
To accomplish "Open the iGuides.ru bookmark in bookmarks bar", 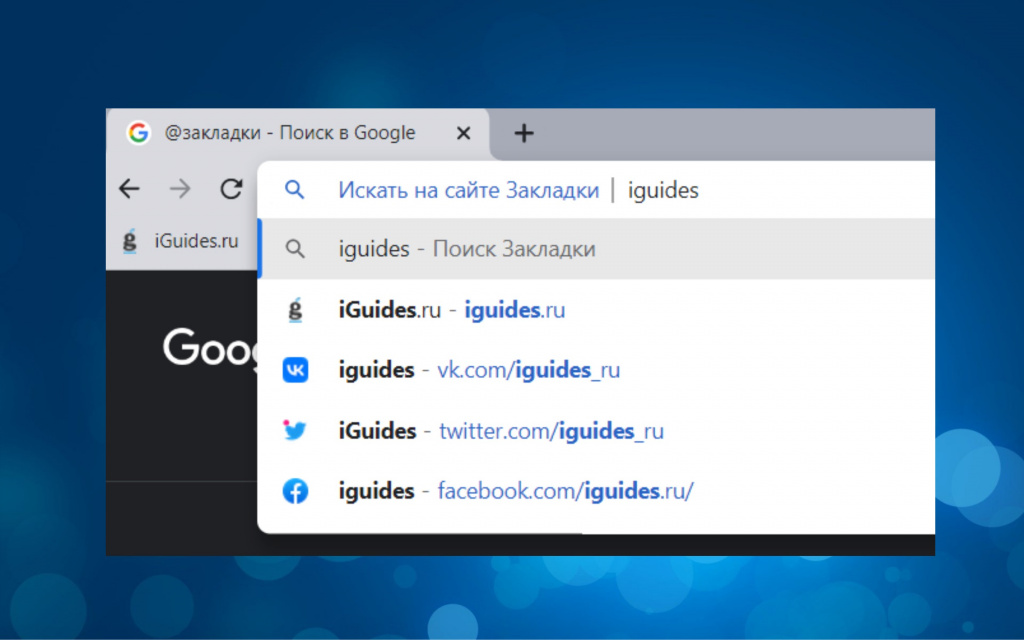I will tap(182, 241).
